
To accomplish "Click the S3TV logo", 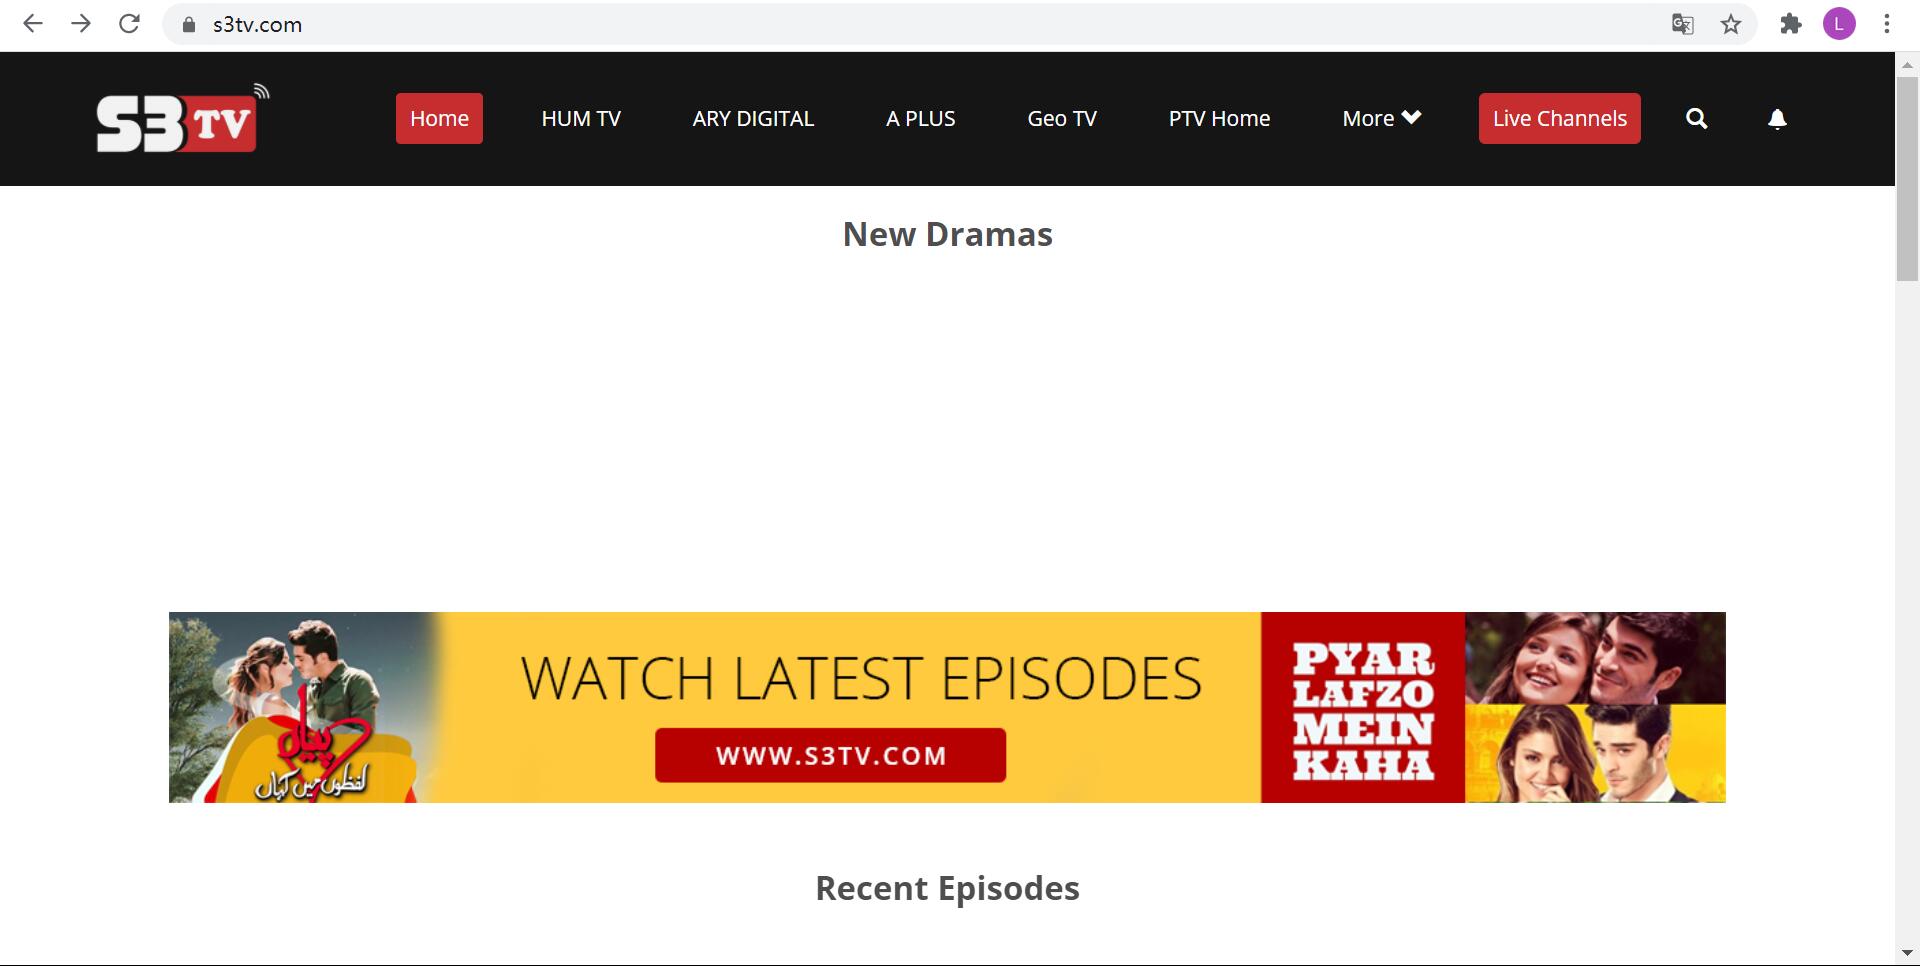I will 182,119.
